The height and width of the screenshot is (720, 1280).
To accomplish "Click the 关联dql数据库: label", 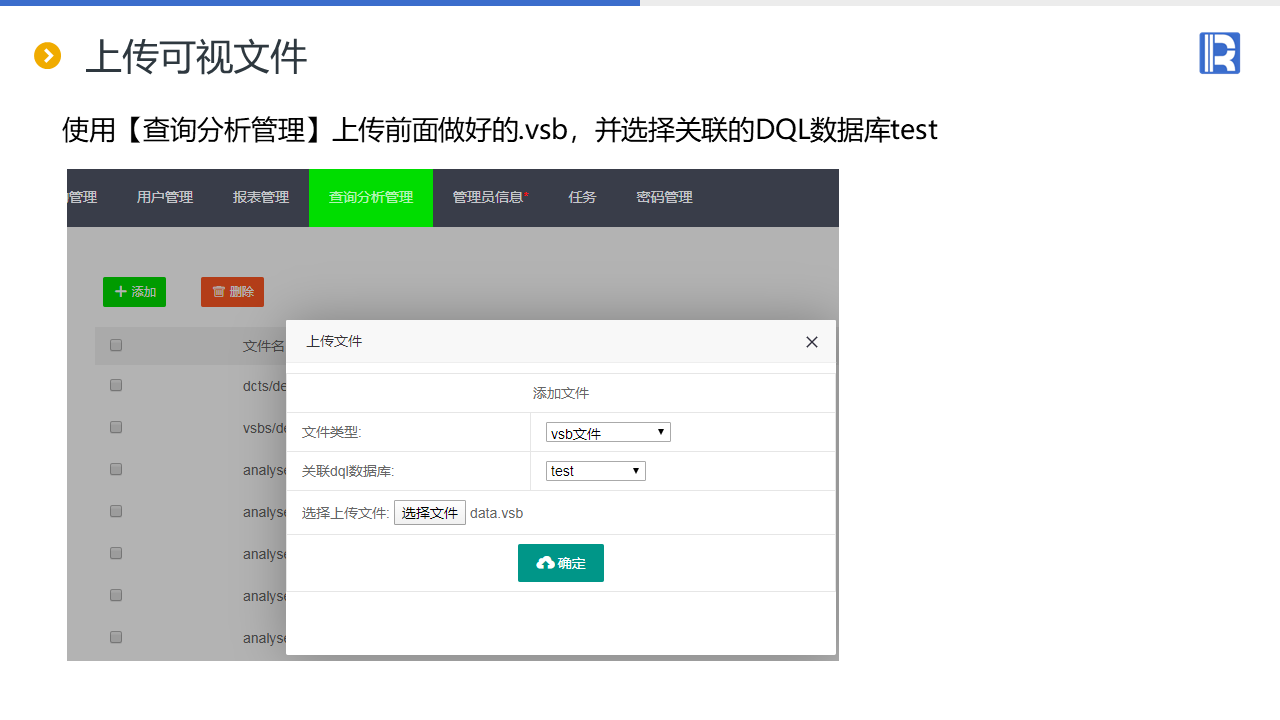I will [348, 471].
